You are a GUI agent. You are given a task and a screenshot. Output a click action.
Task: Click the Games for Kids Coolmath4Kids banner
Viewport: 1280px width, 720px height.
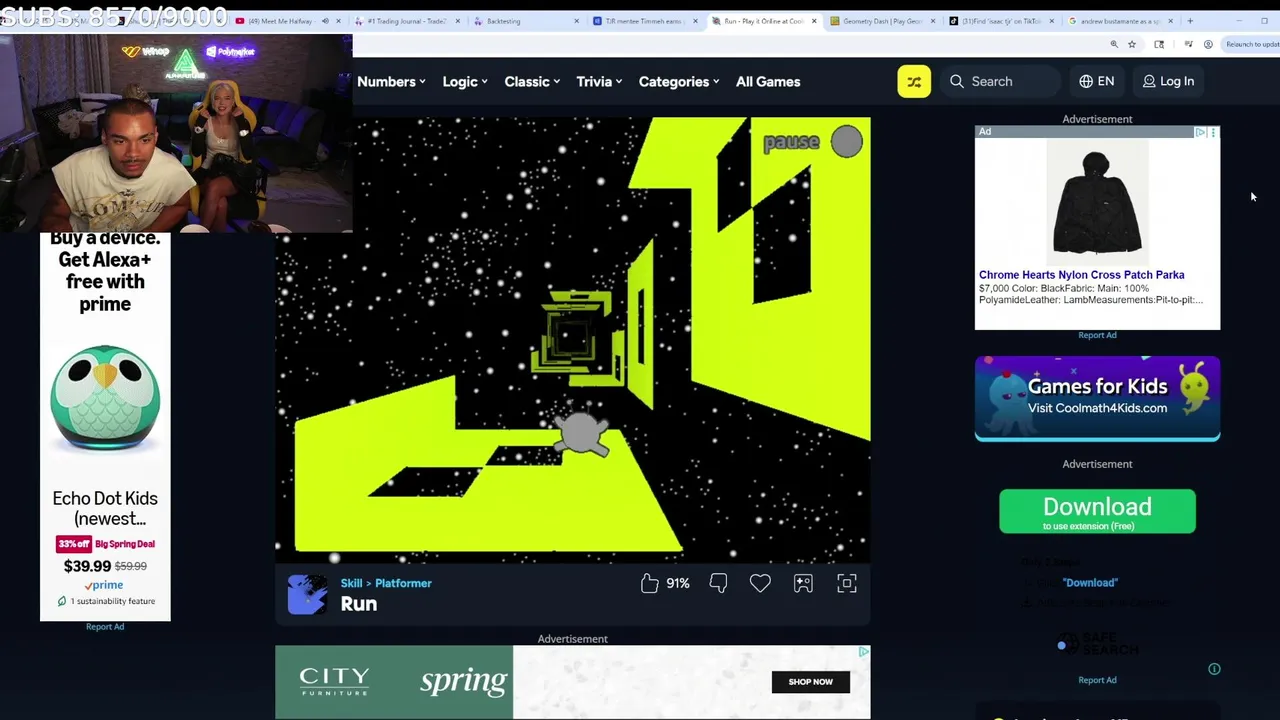pyautogui.click(x=1097, y=398)
